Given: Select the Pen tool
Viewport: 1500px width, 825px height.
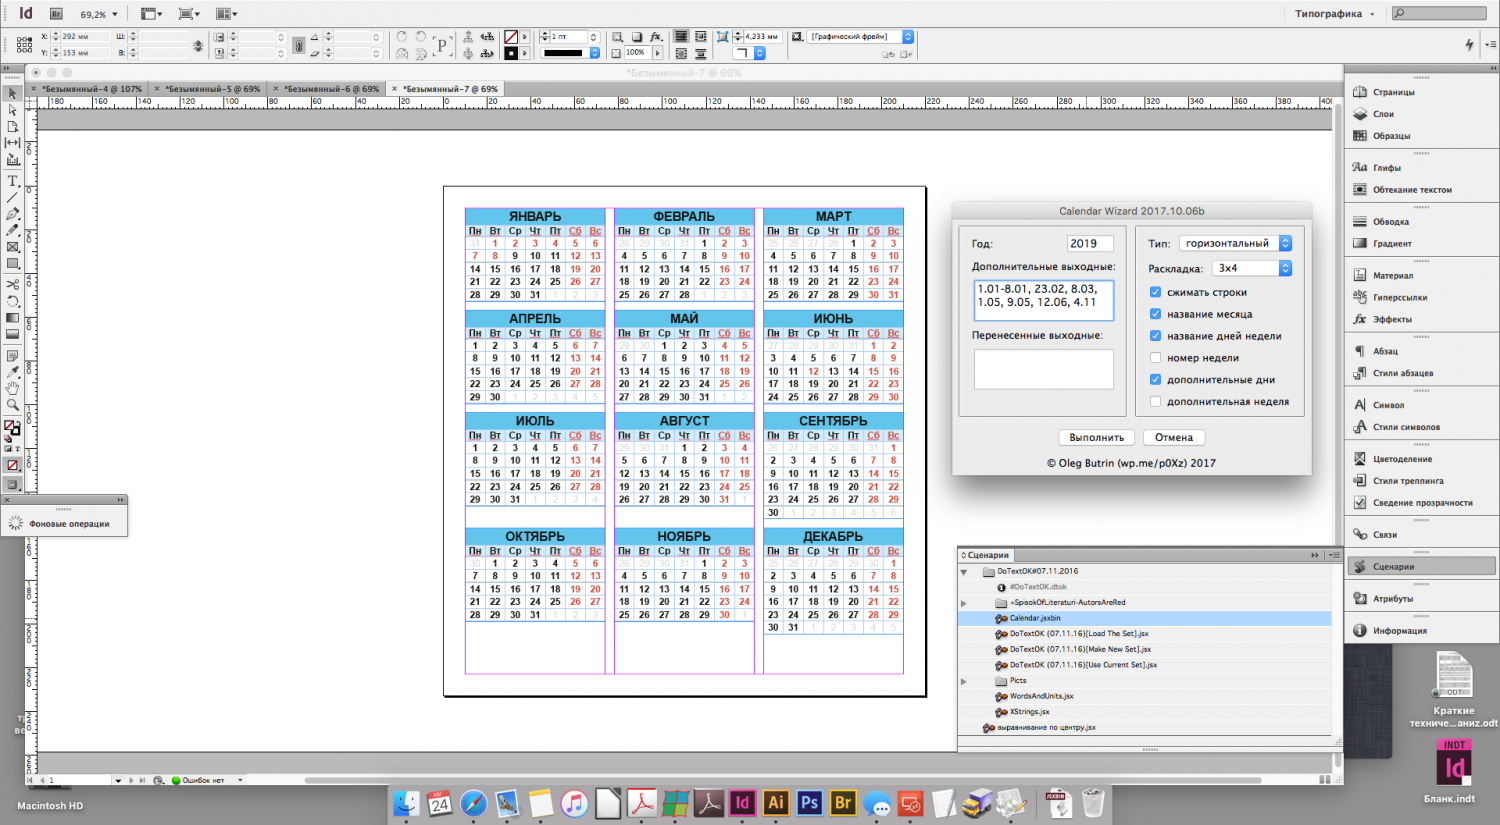Looking at the screenshot, I should click(x=13, y=214).
